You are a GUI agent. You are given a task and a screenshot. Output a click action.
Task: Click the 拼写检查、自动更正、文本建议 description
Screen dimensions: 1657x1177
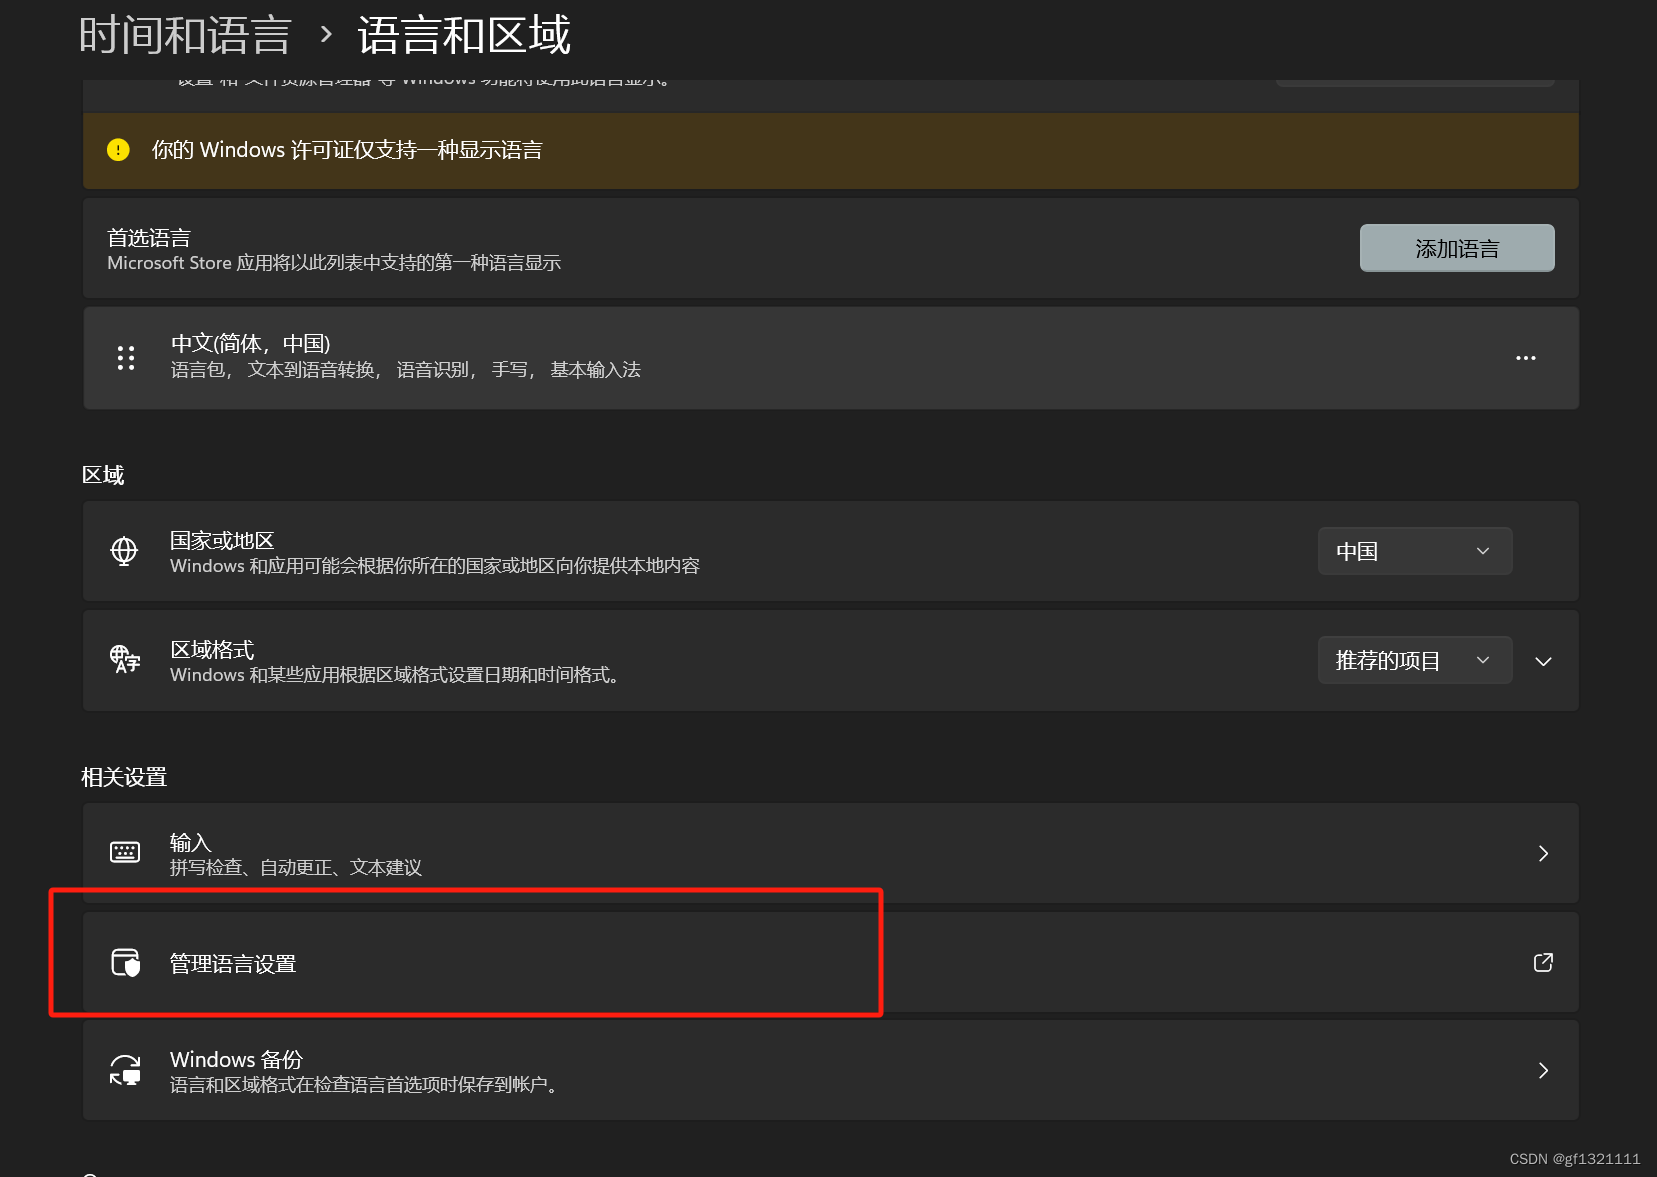(296, 867)
